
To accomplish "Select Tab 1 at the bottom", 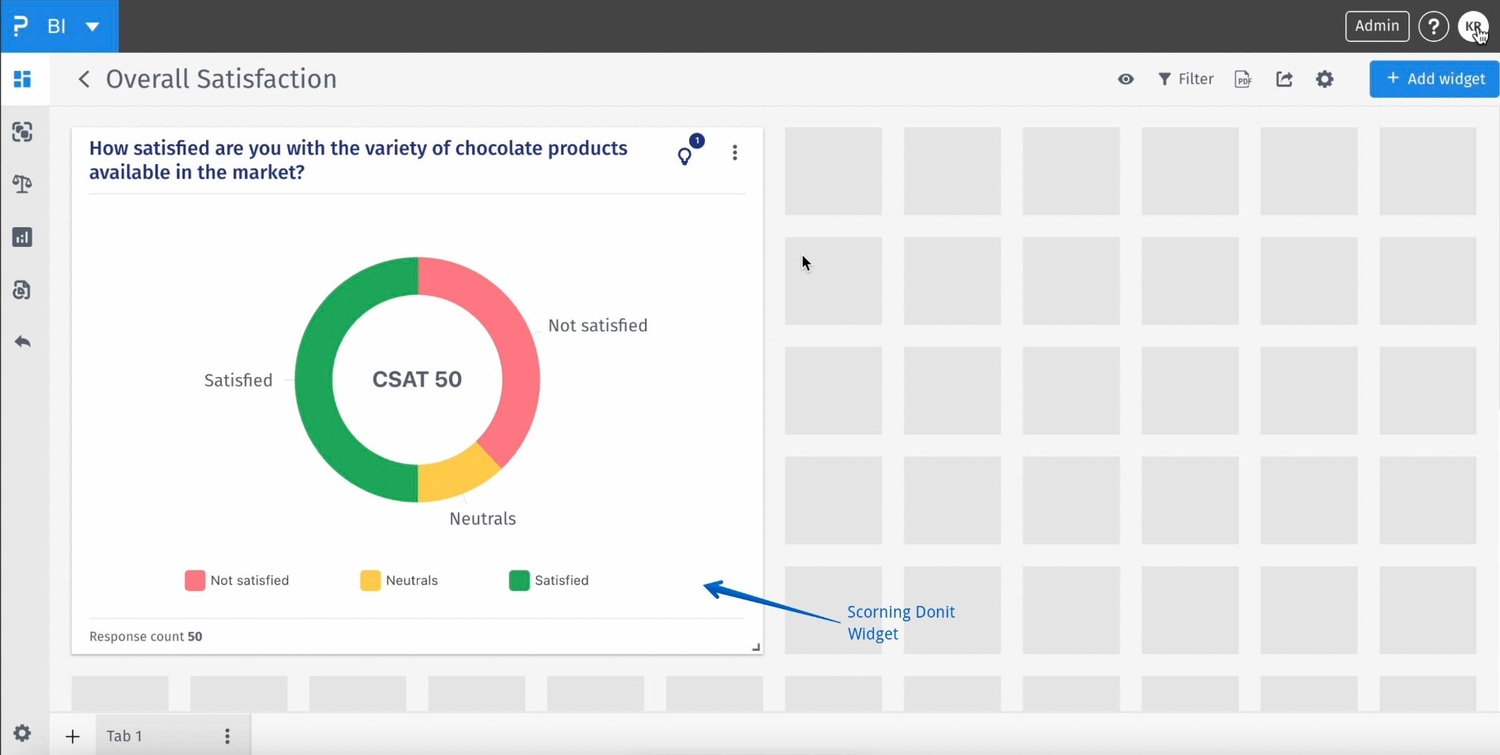I will click(x=125, y=736).
